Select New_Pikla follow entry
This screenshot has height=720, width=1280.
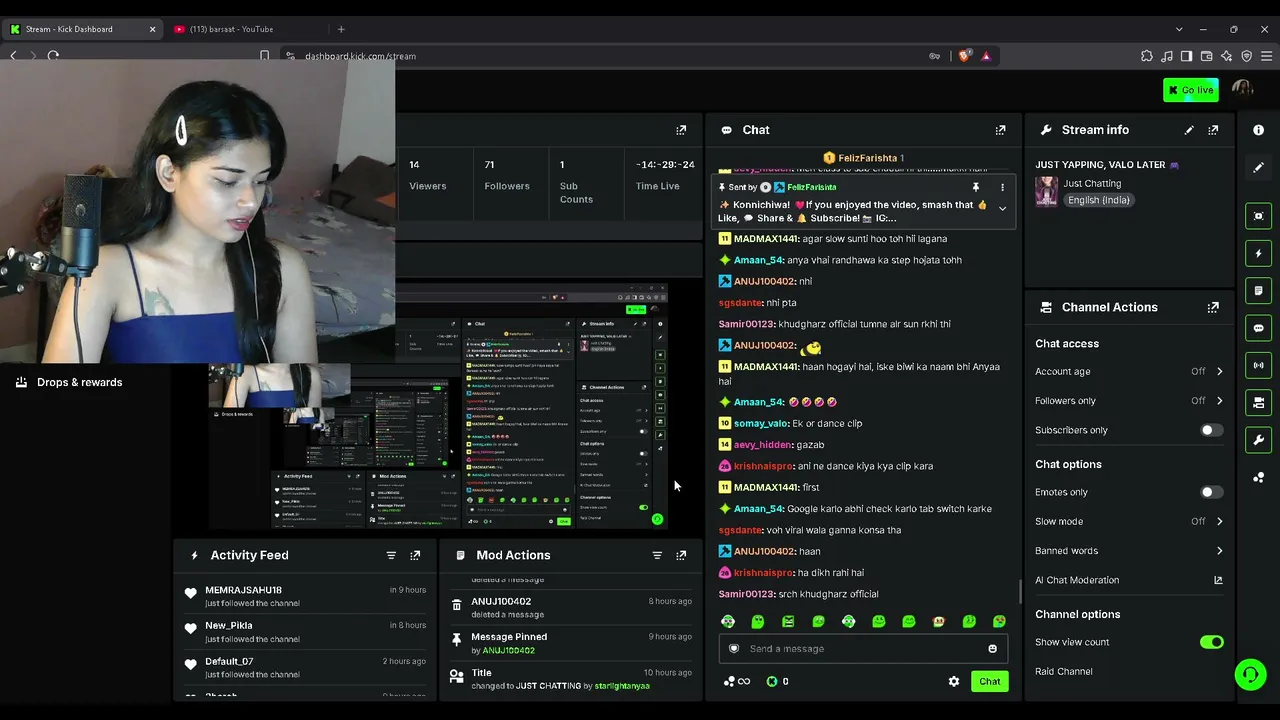[x=305, y=632]
